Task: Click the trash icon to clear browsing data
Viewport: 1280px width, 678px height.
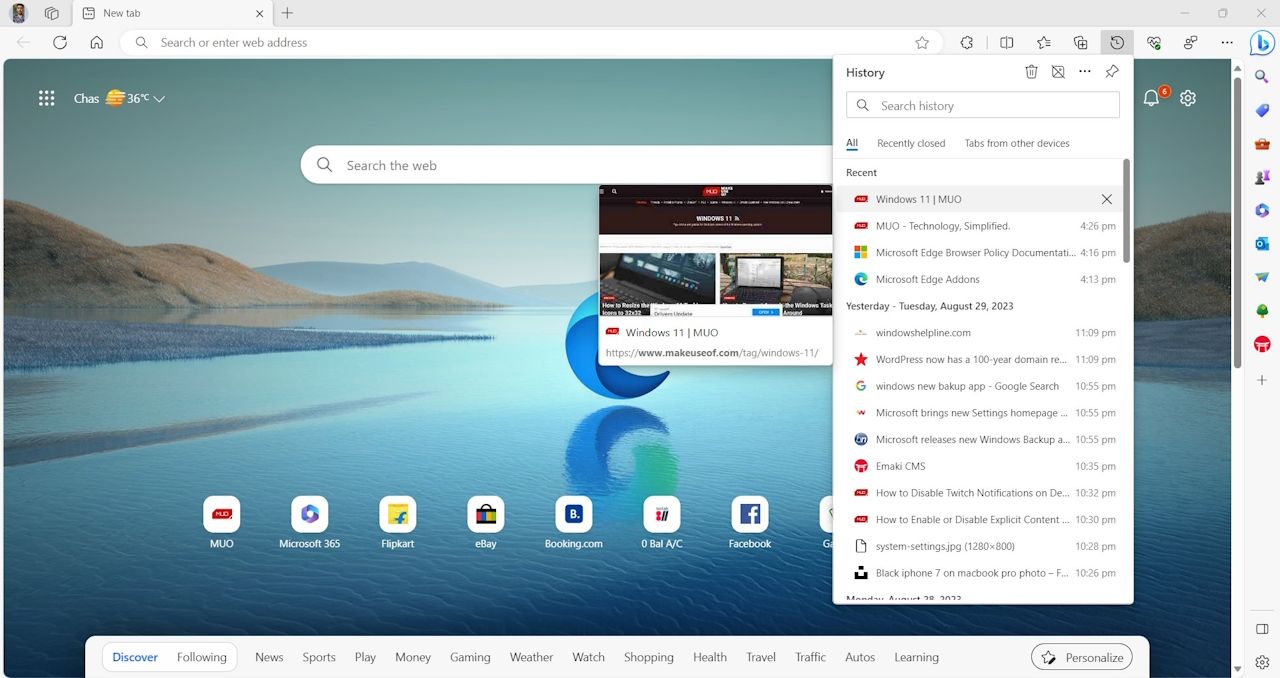Action: click(x=1031, y=72)
